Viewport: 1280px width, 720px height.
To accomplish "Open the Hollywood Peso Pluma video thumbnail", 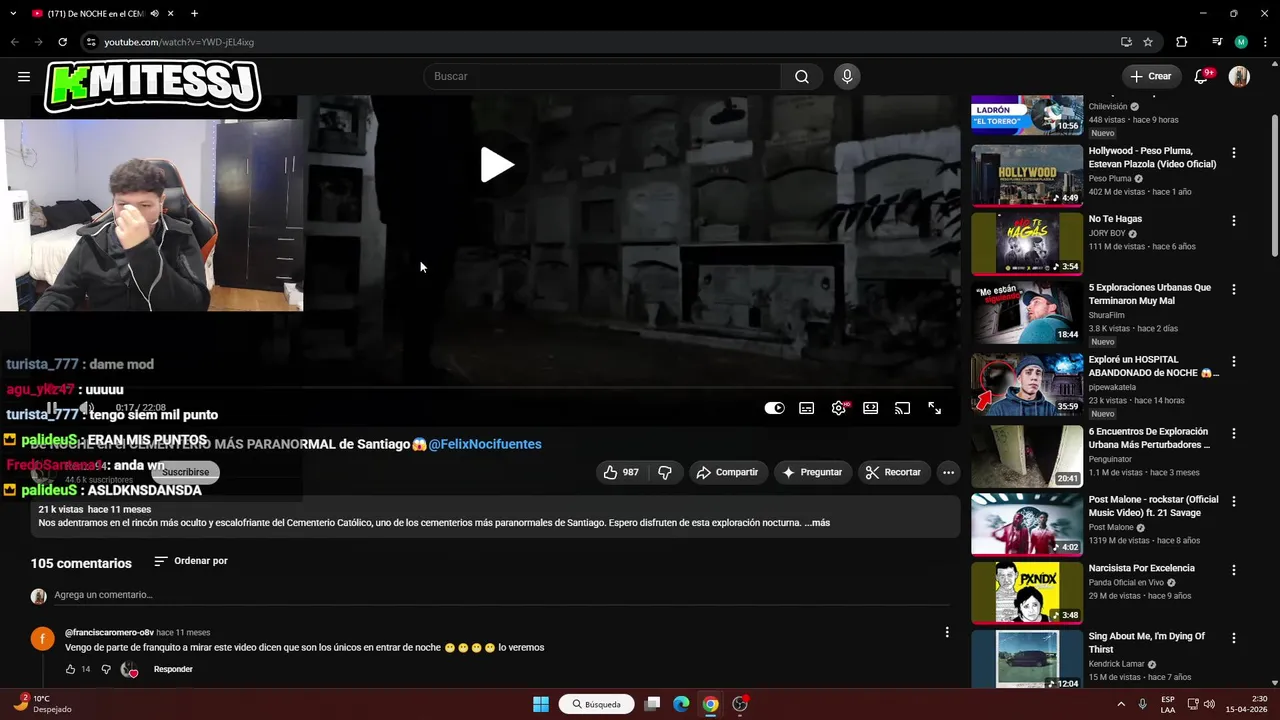I will click(x=1027, y=175).
